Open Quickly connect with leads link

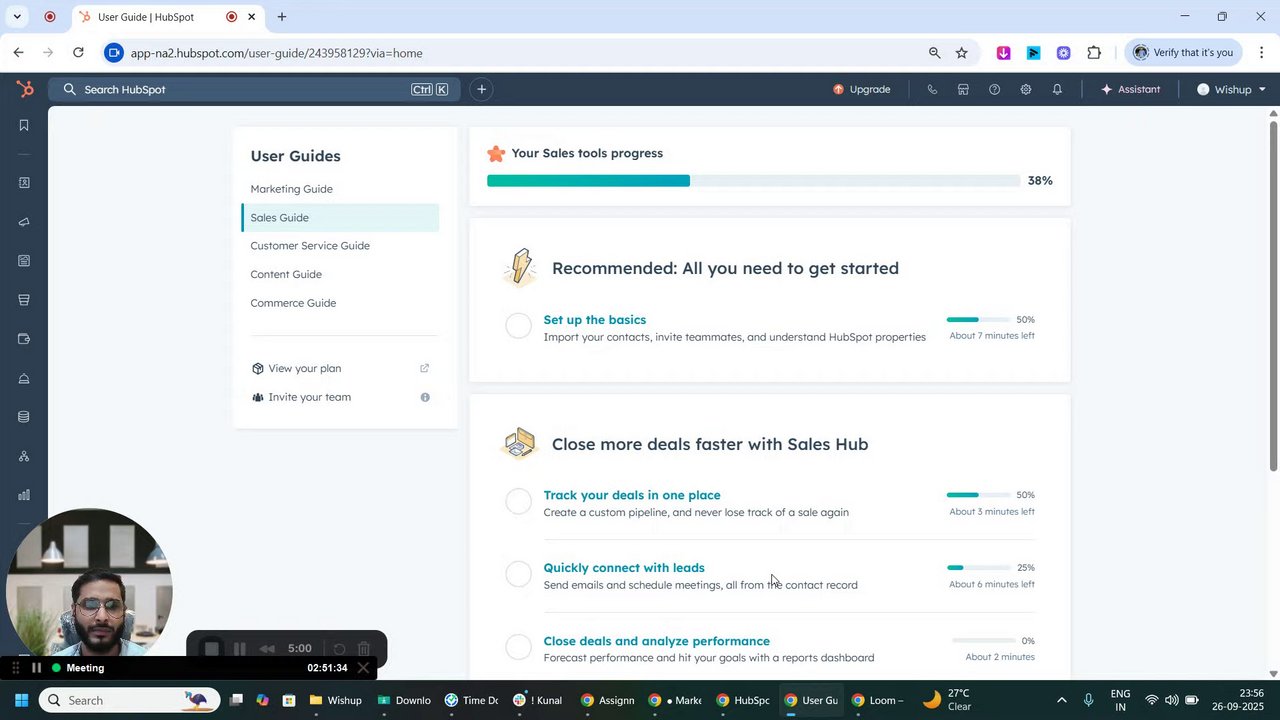click(x=624, y=568)
